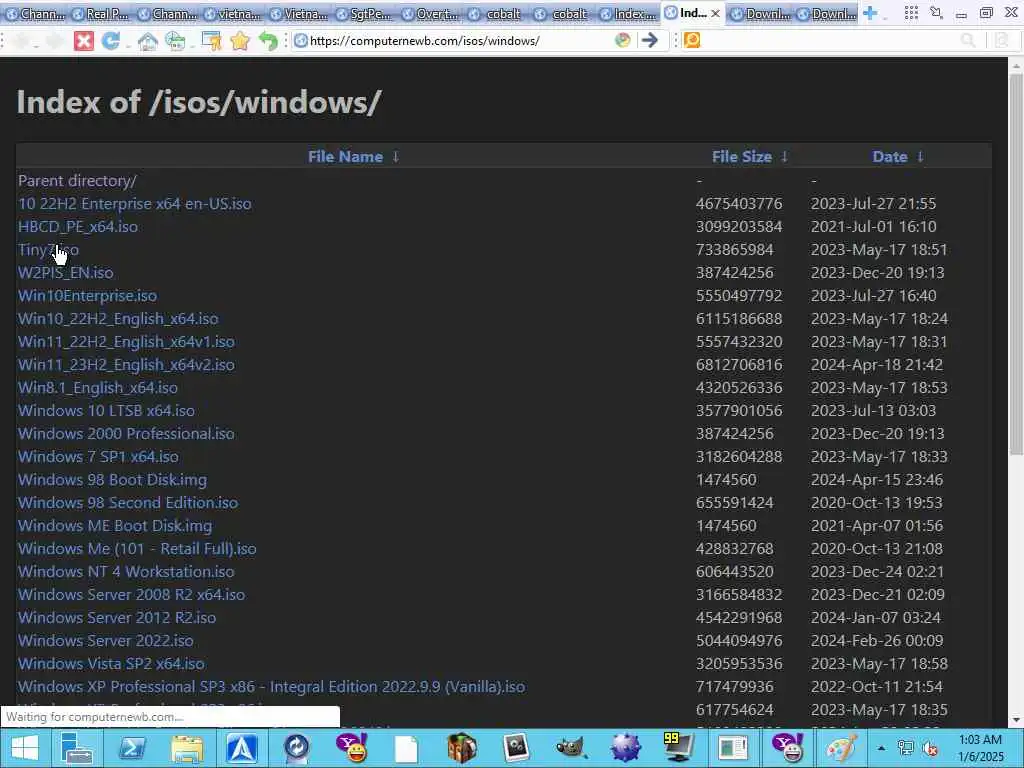Click the muted volume tray icon
The image size is (1024, 768).
coord(930,748)
